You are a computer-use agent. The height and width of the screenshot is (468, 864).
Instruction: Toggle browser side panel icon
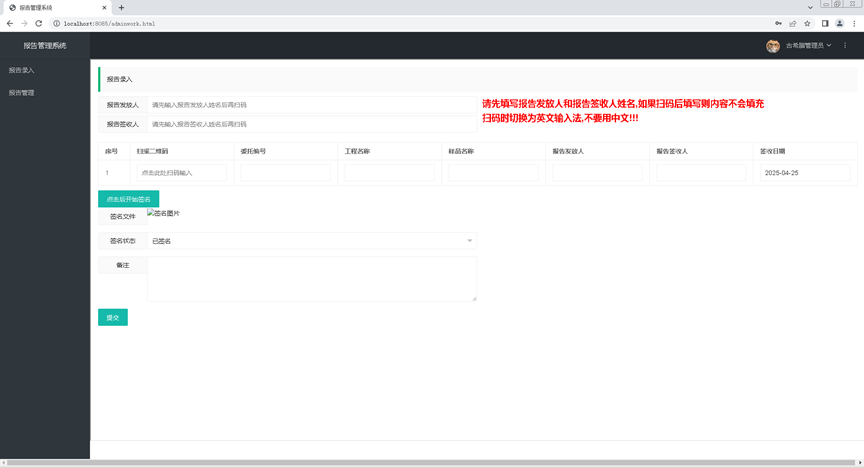pos(825,23)
